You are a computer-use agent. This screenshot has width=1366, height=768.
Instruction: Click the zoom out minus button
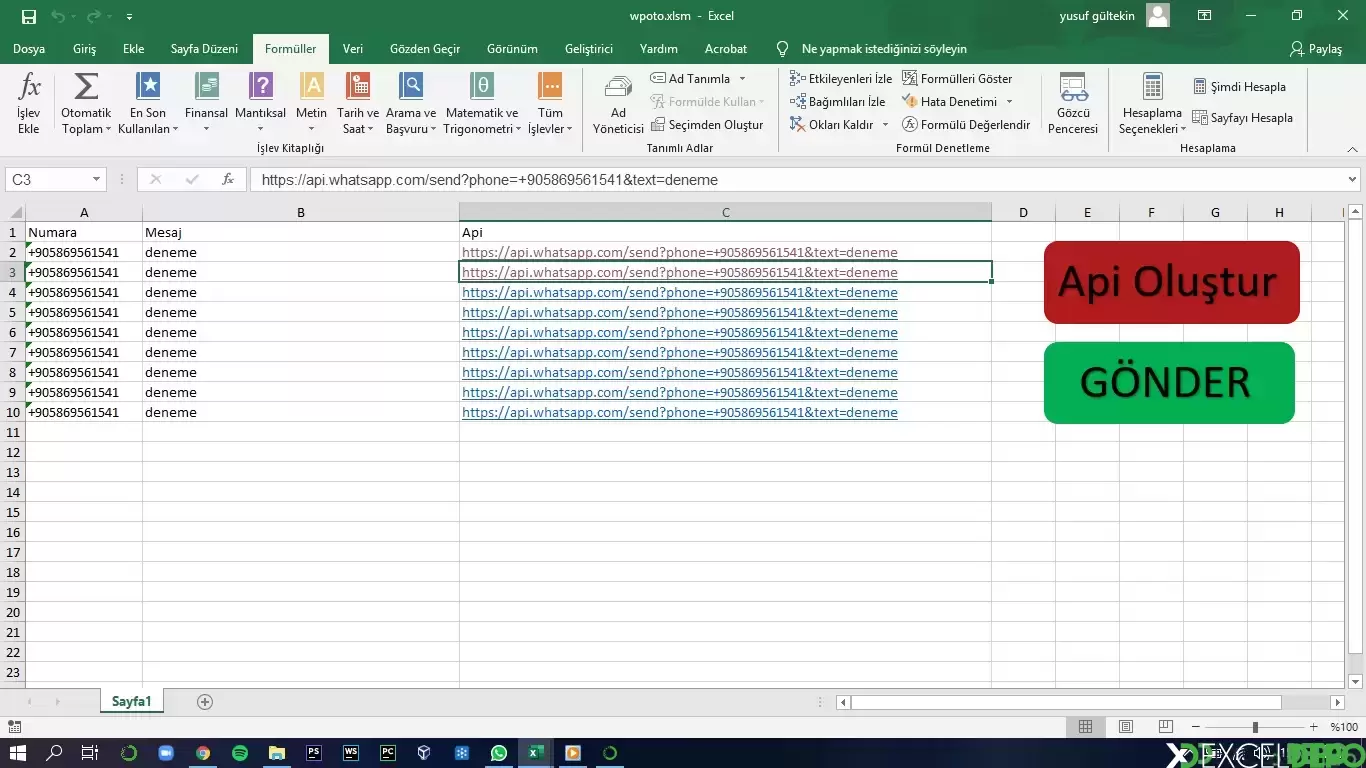[1194, 727]
